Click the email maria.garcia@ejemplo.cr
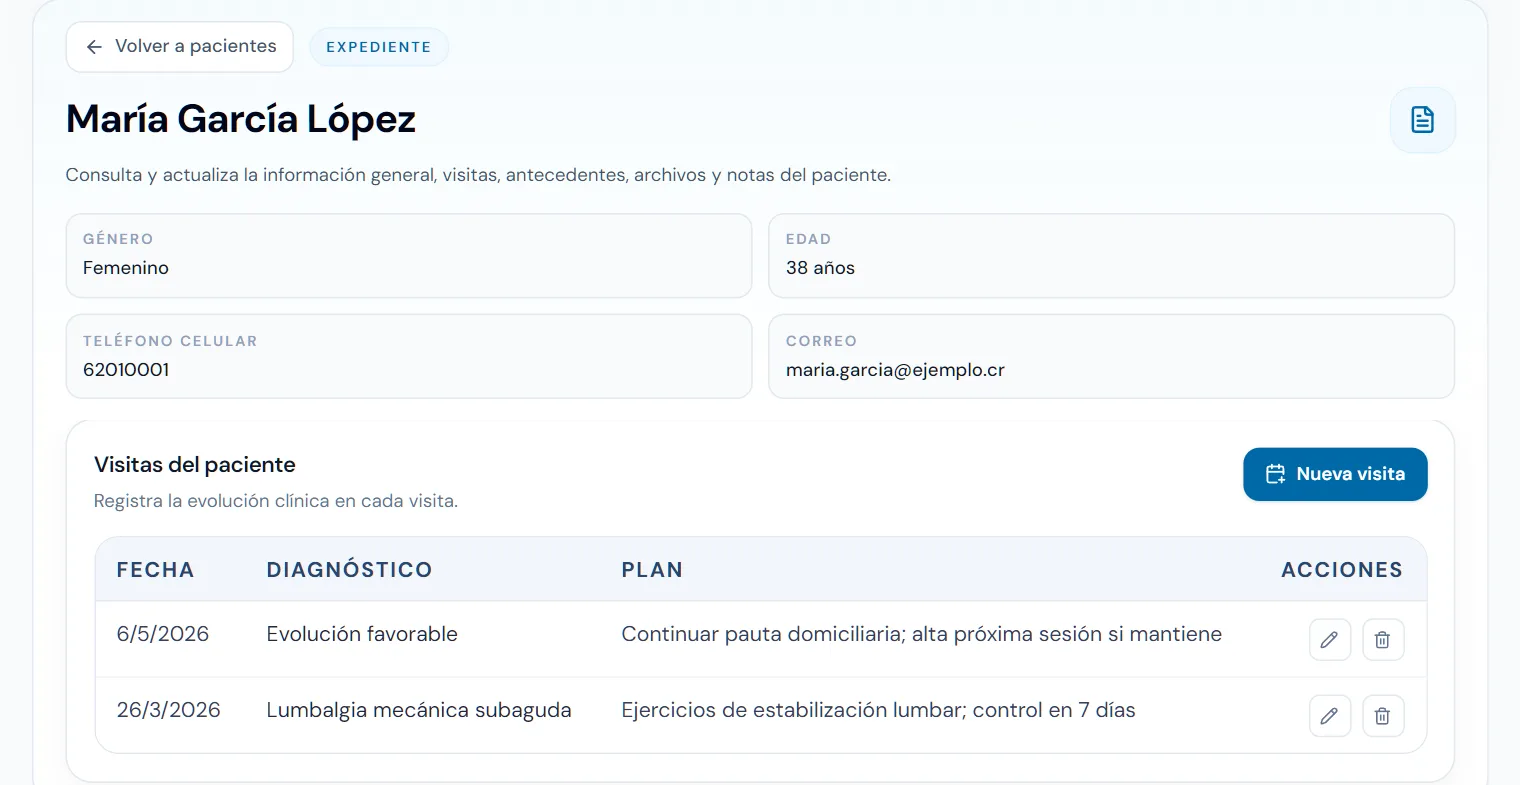The image size is (1520, 785). pyautogui.click(x=895, y=370)
